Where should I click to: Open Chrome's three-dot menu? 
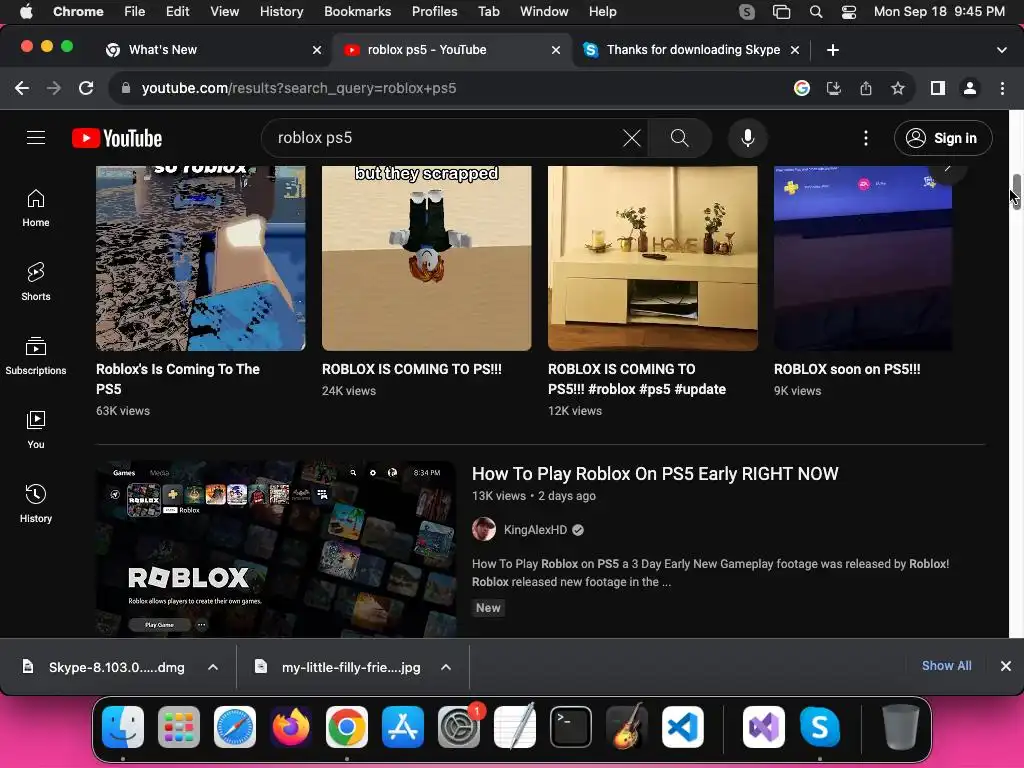1002,88
